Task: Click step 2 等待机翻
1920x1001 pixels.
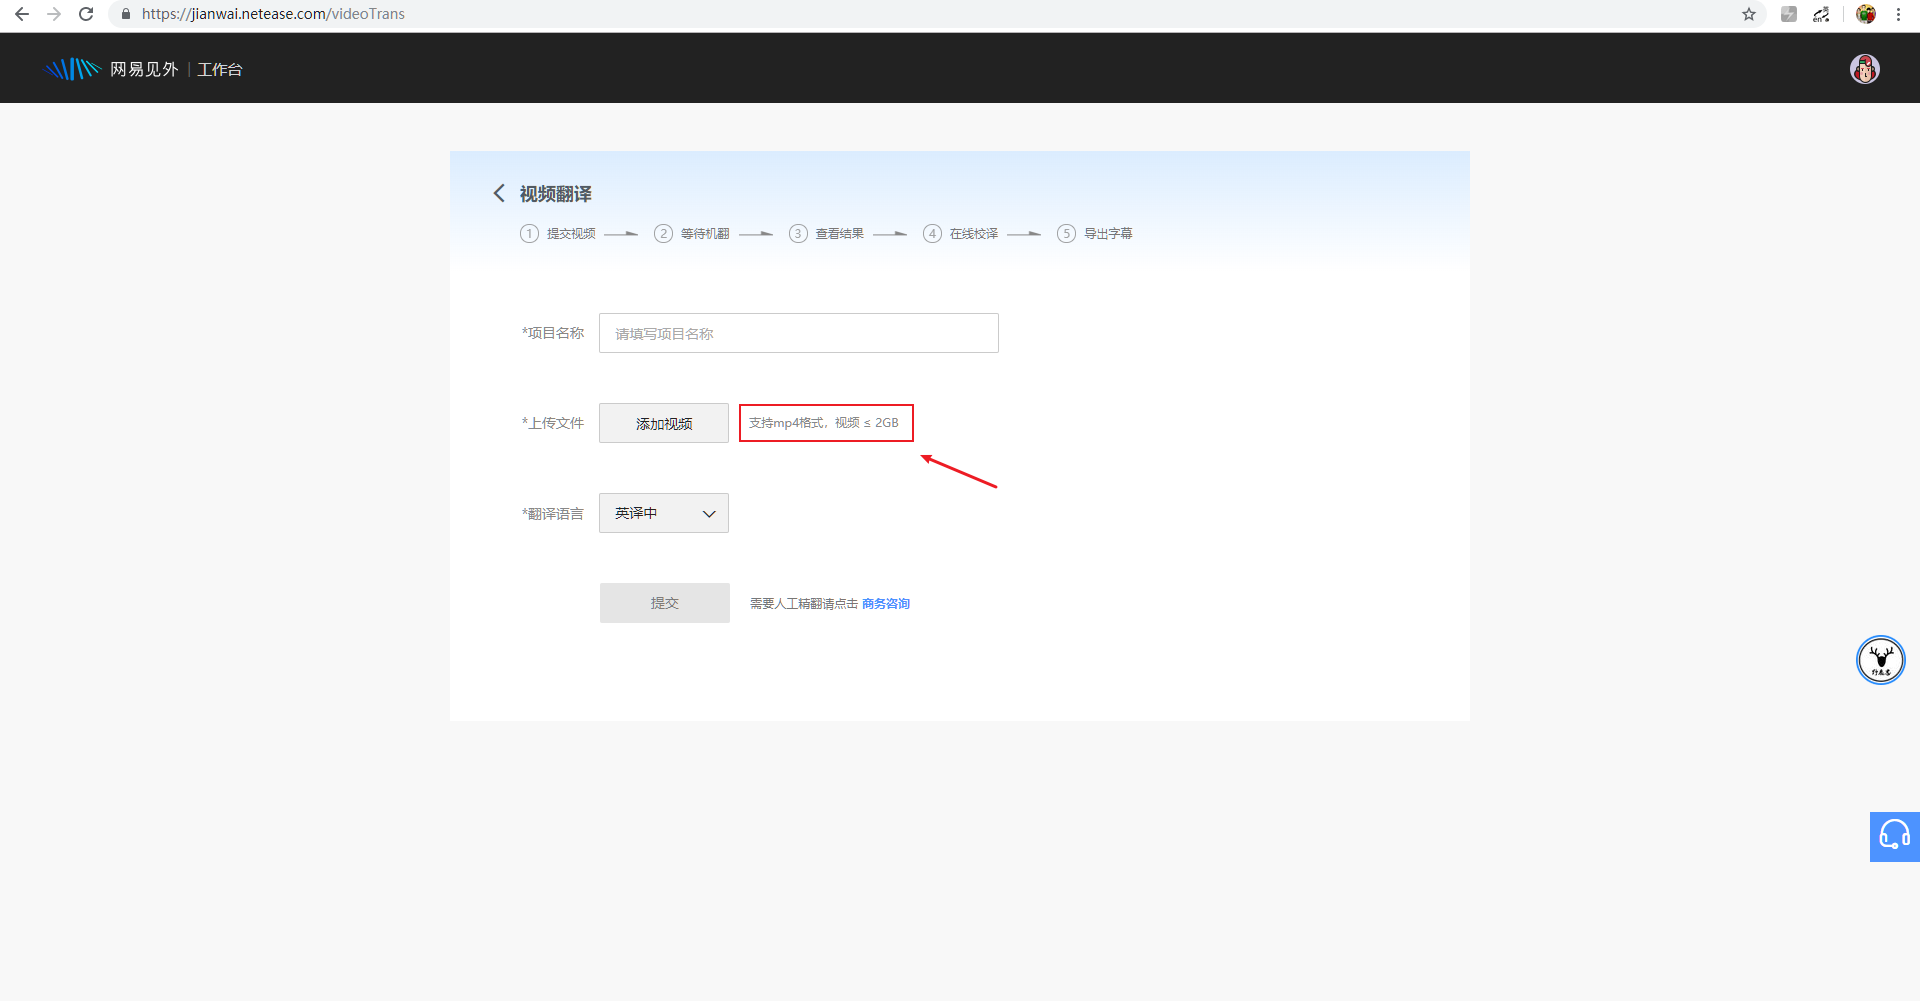Action: pyautogui.click(x=692, y=233)
